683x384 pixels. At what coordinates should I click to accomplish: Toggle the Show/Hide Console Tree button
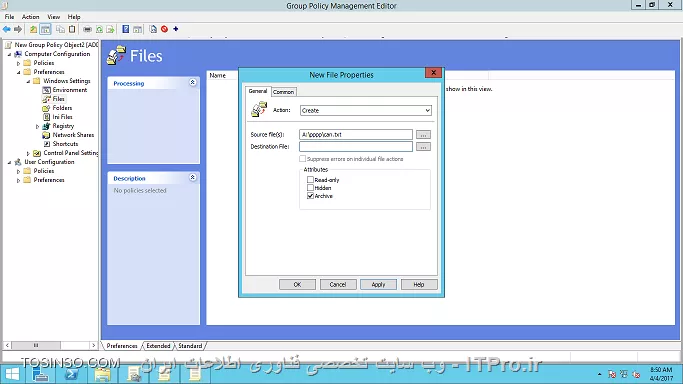pyautogui.click(x=45, y=29)
